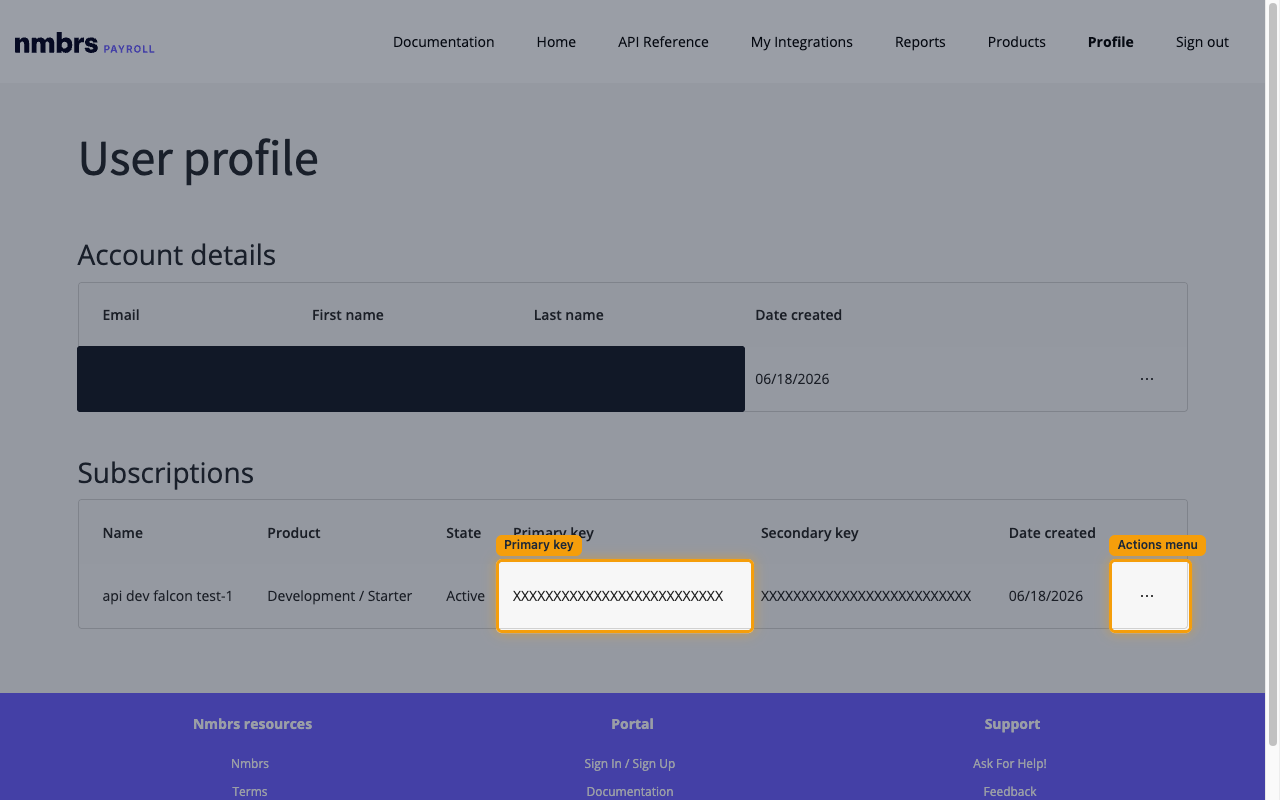Select the Profile nav item

click(x=1111, y=42)
